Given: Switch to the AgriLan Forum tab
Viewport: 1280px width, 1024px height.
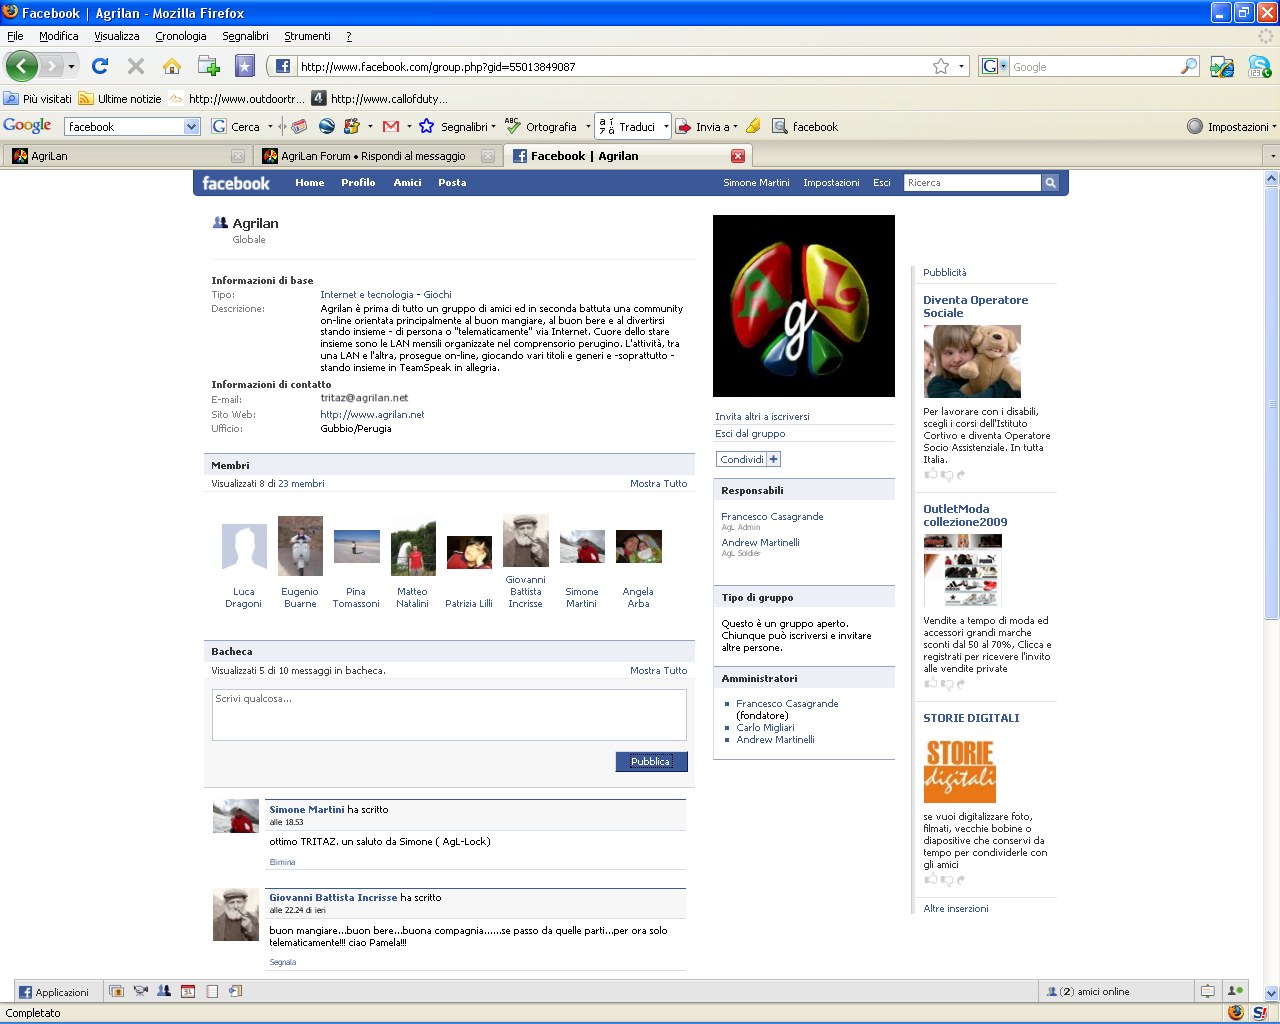Looking at the screenshot, I should click(x=376, y=156).
